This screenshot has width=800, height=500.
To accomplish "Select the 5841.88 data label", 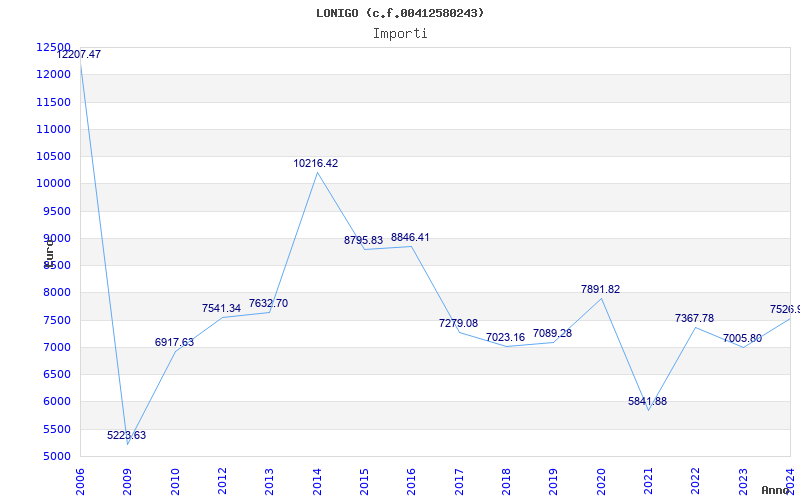I will [x=647, y=401].
